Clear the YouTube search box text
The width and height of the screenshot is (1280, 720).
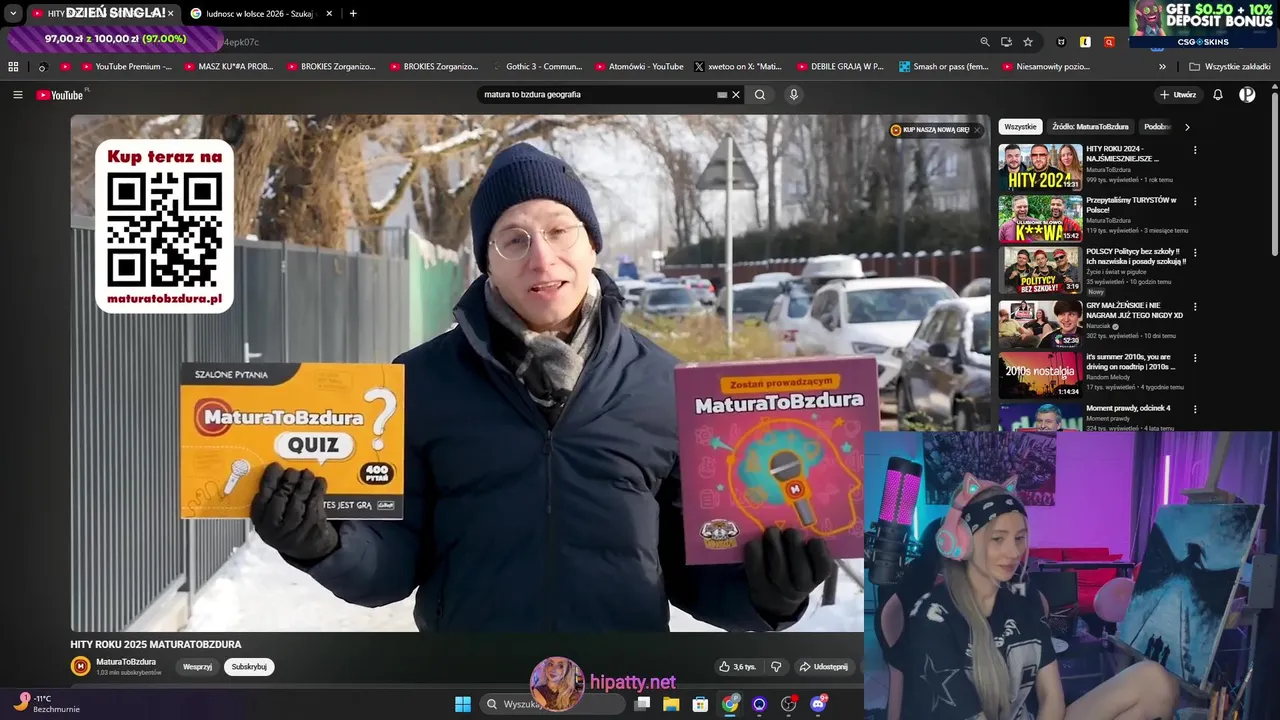click(x=736, y=95)
